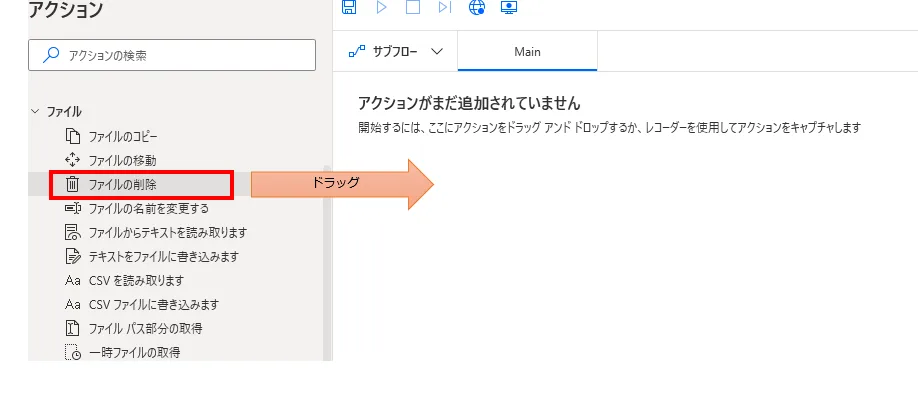Click the trash icon beside ファイルの削除

click(x=72, y=184)
